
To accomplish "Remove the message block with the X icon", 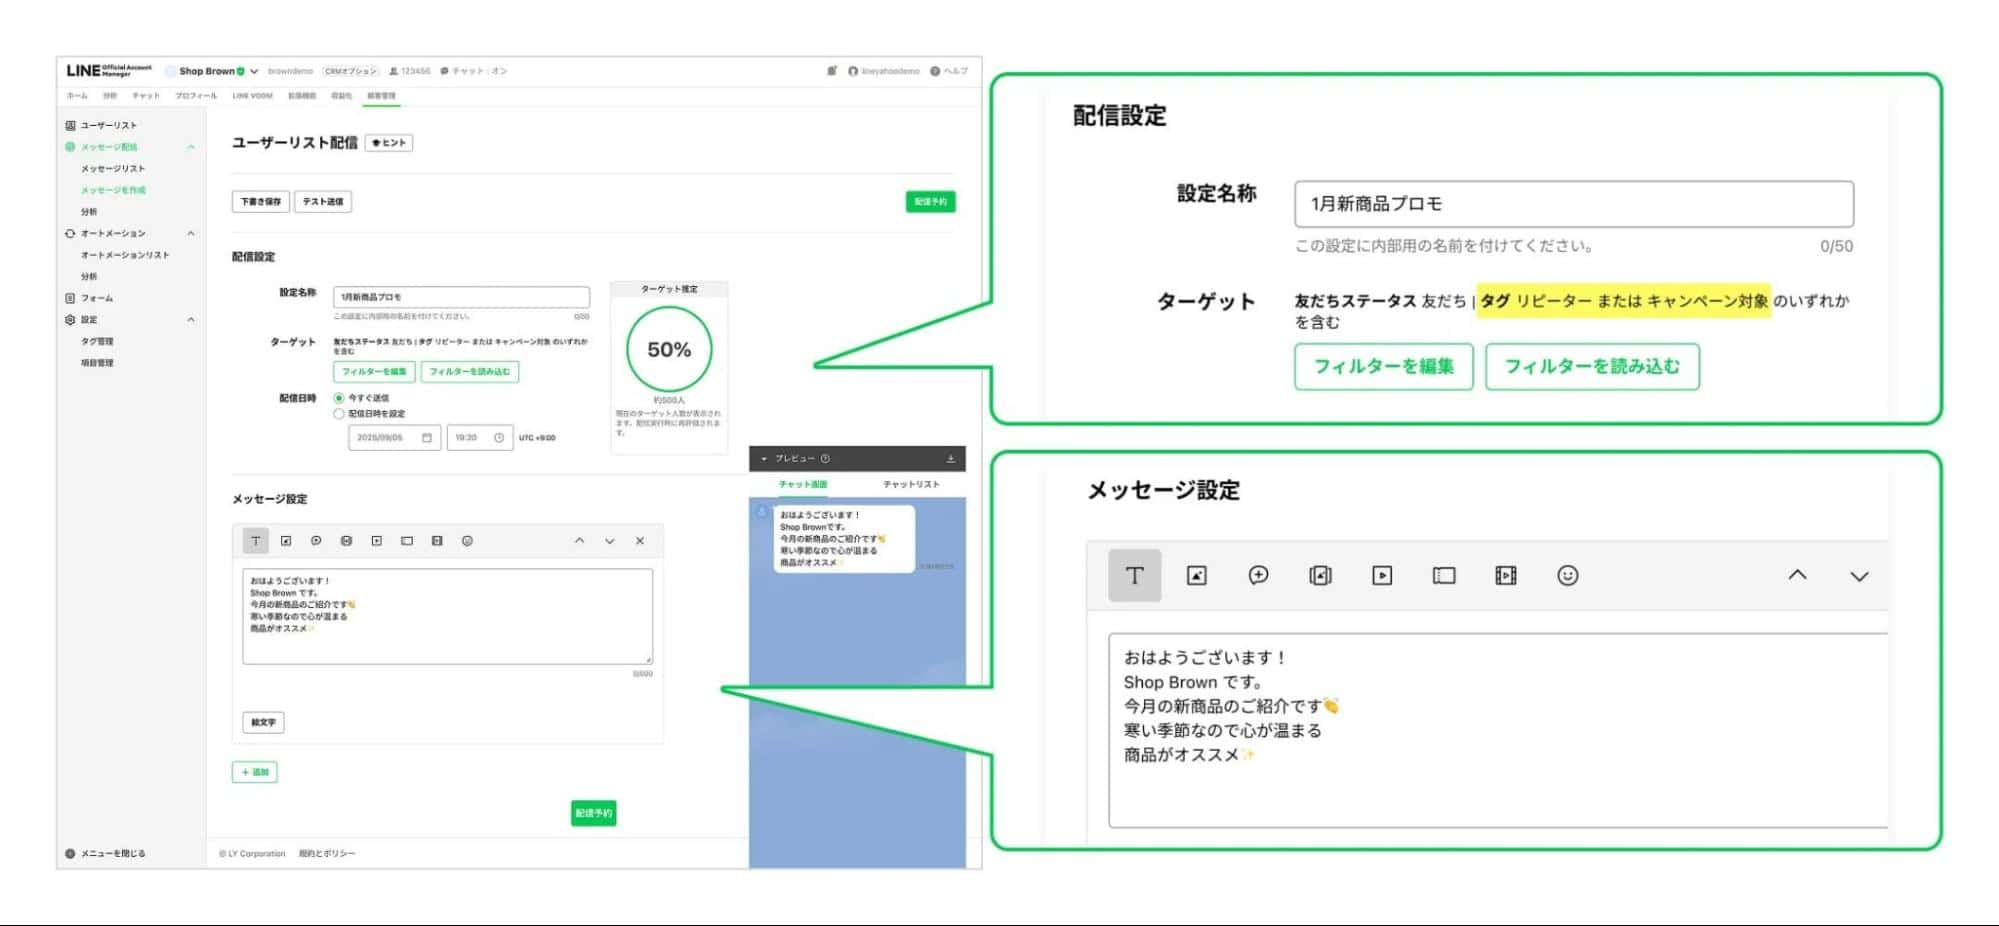I will (x=640, y=541).
